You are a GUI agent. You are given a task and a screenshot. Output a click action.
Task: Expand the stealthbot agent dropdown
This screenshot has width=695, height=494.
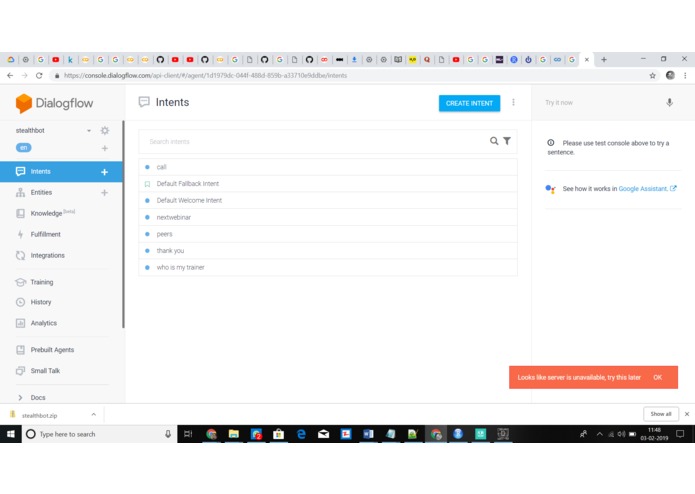[89, 131]
